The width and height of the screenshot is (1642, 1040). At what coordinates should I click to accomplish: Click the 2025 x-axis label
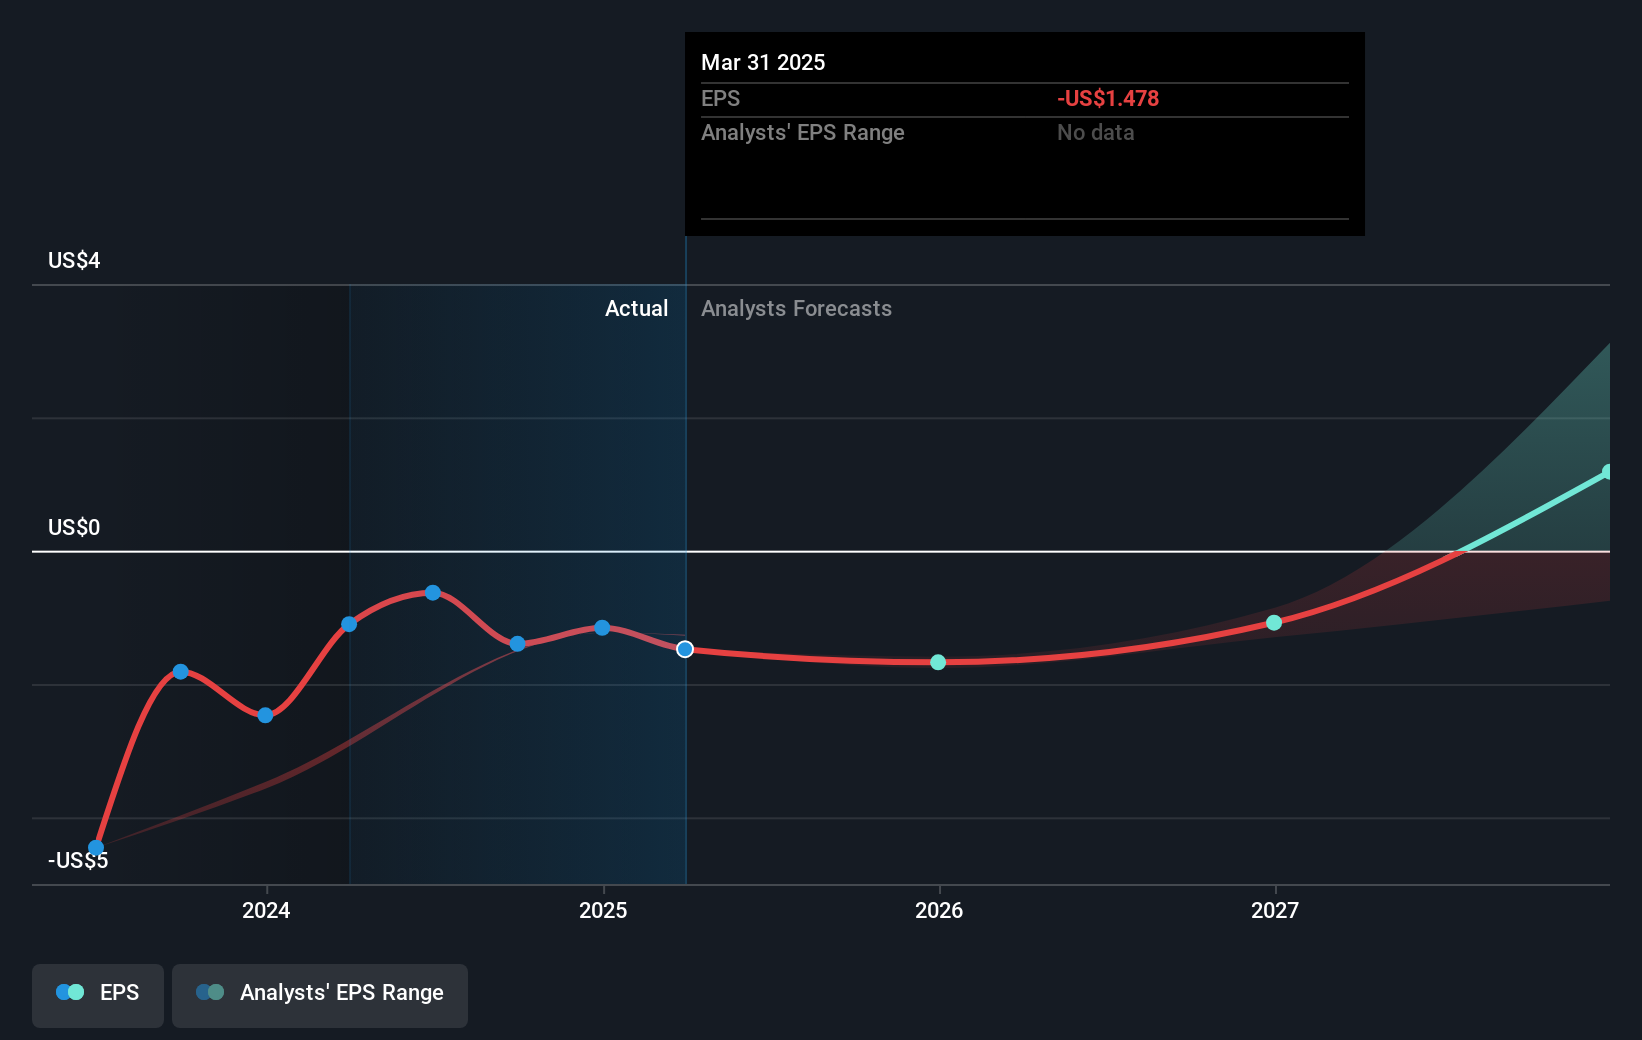[603, 910]
